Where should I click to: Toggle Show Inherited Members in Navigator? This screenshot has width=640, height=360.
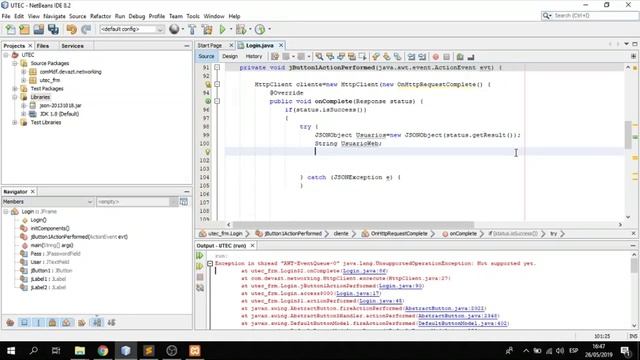click(10, 323)
